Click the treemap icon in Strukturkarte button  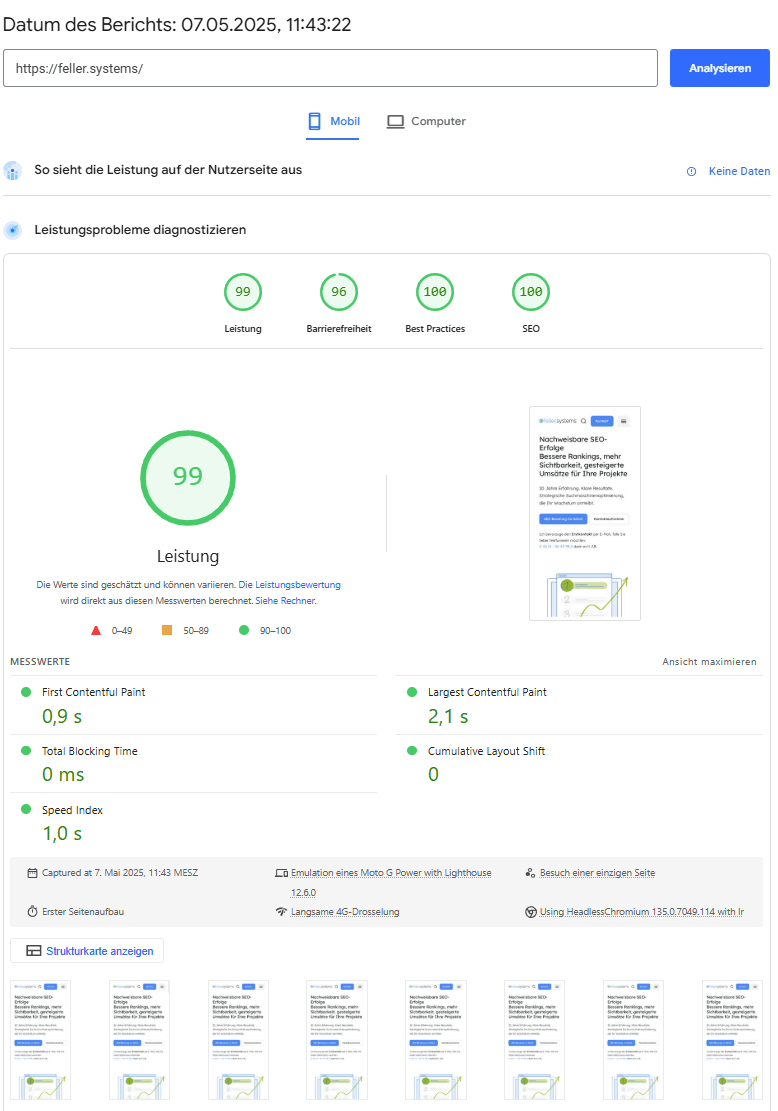tap(33, 951)
